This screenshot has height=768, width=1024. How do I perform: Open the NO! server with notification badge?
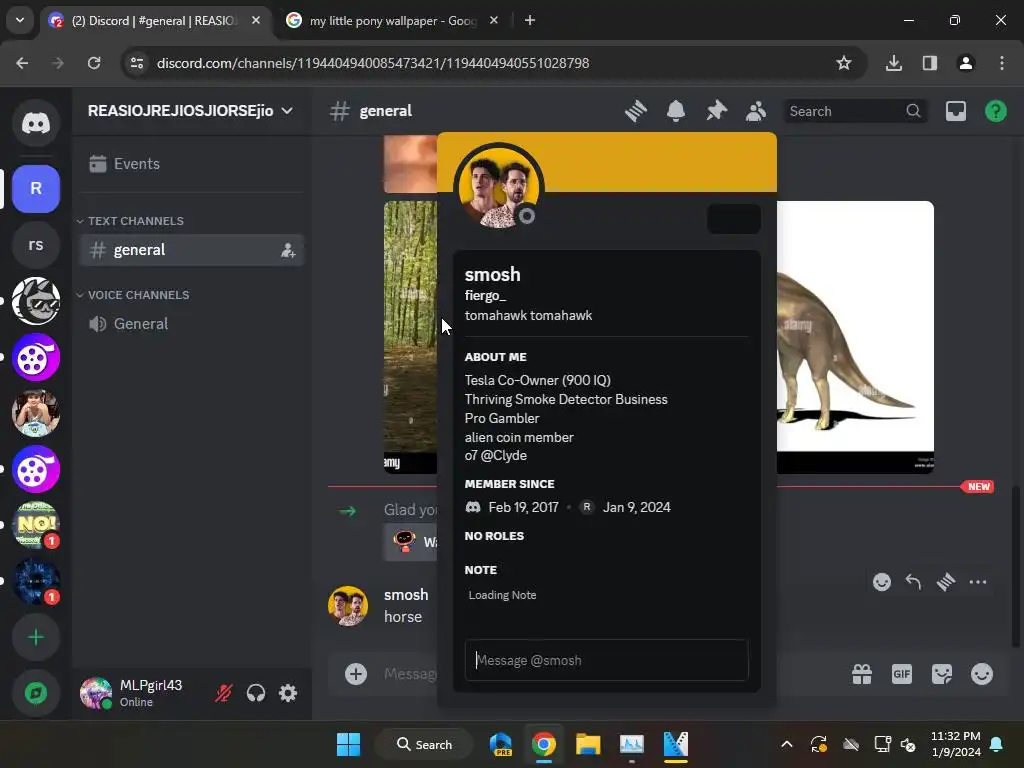coord(36,525)
